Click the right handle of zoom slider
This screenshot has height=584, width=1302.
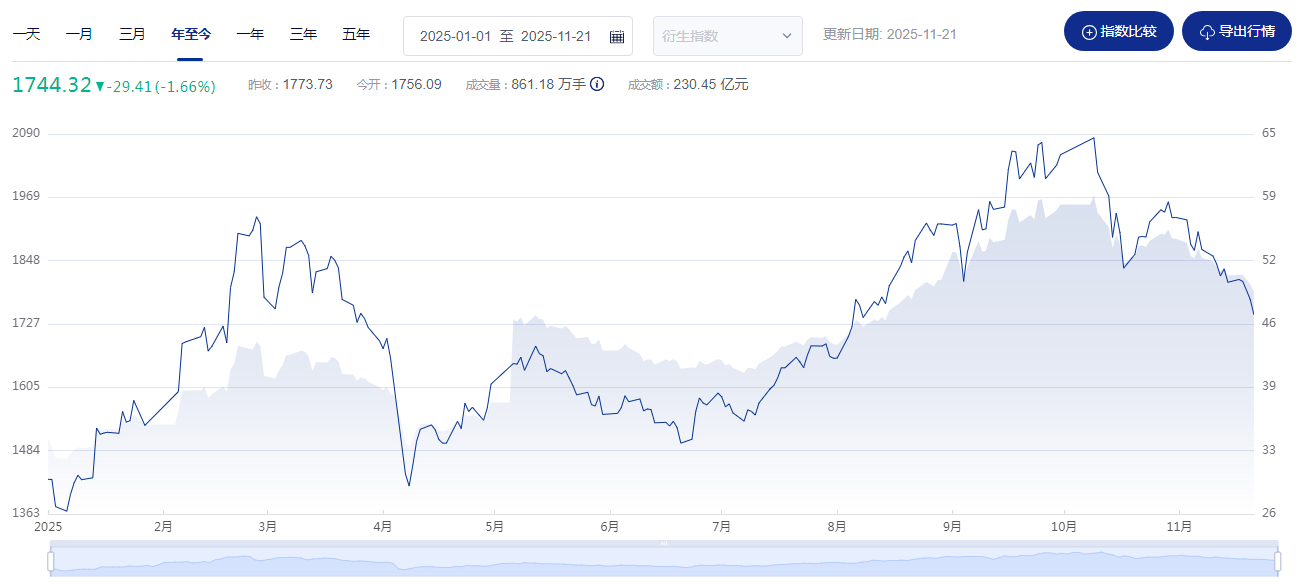click(x=1278, y=560)
